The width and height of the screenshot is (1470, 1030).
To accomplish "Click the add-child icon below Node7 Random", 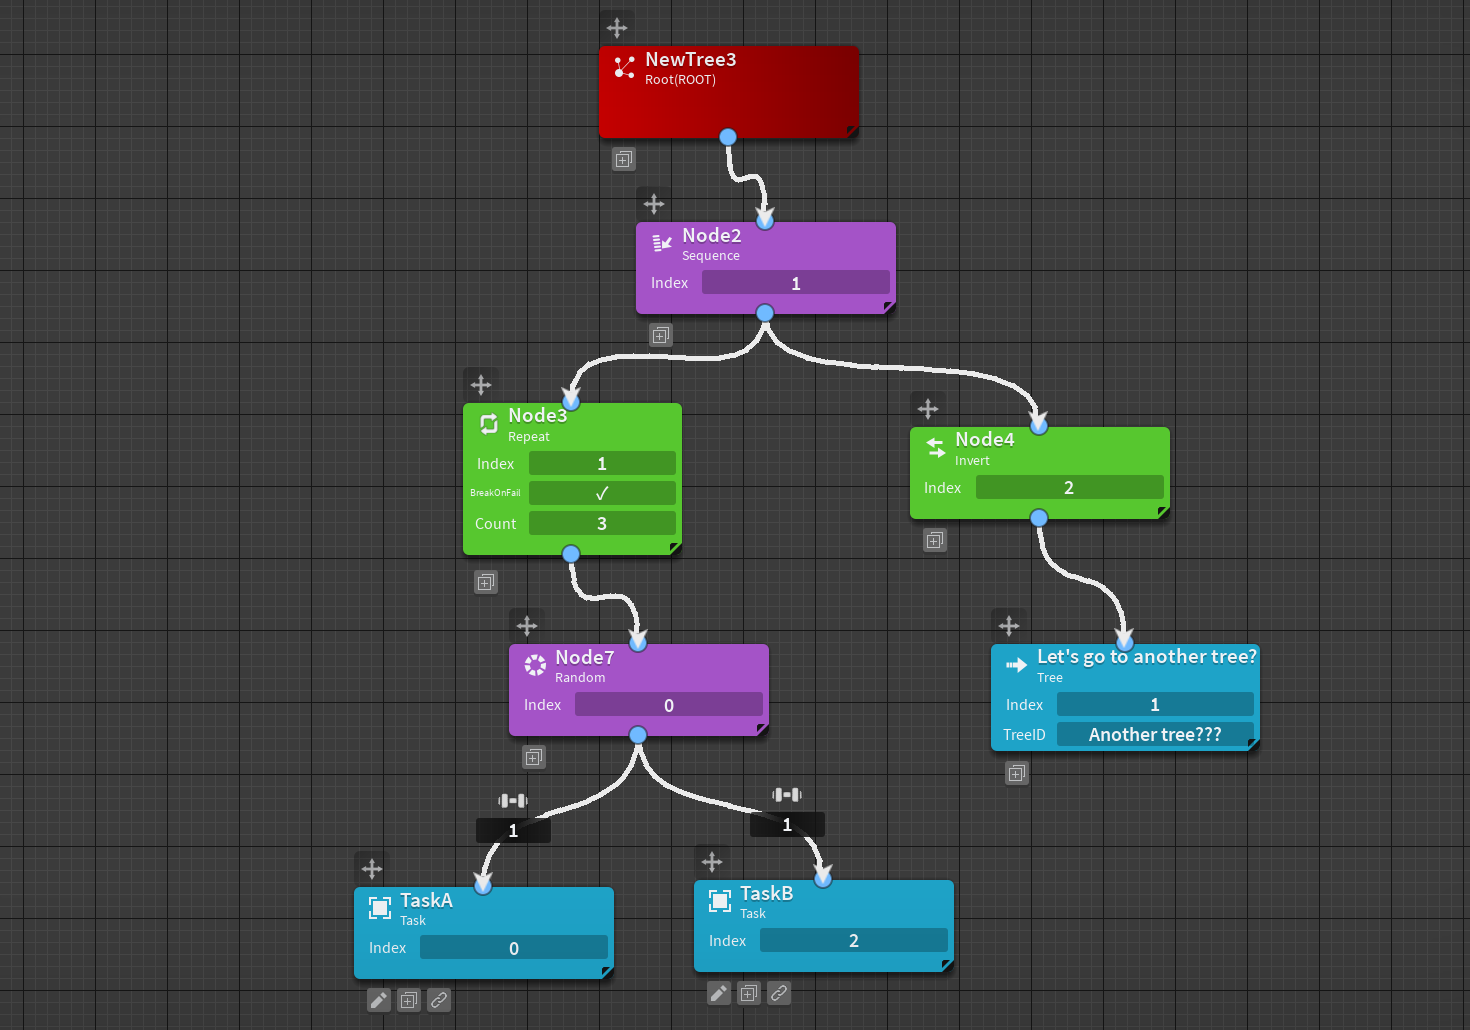I will pos(534,757).
